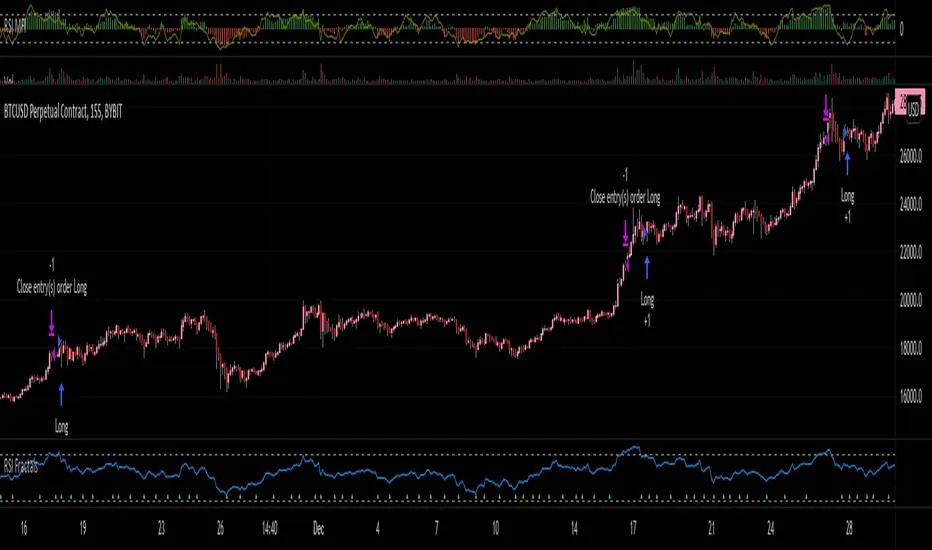Click the 20000.0 price axis label

(911, 300)
